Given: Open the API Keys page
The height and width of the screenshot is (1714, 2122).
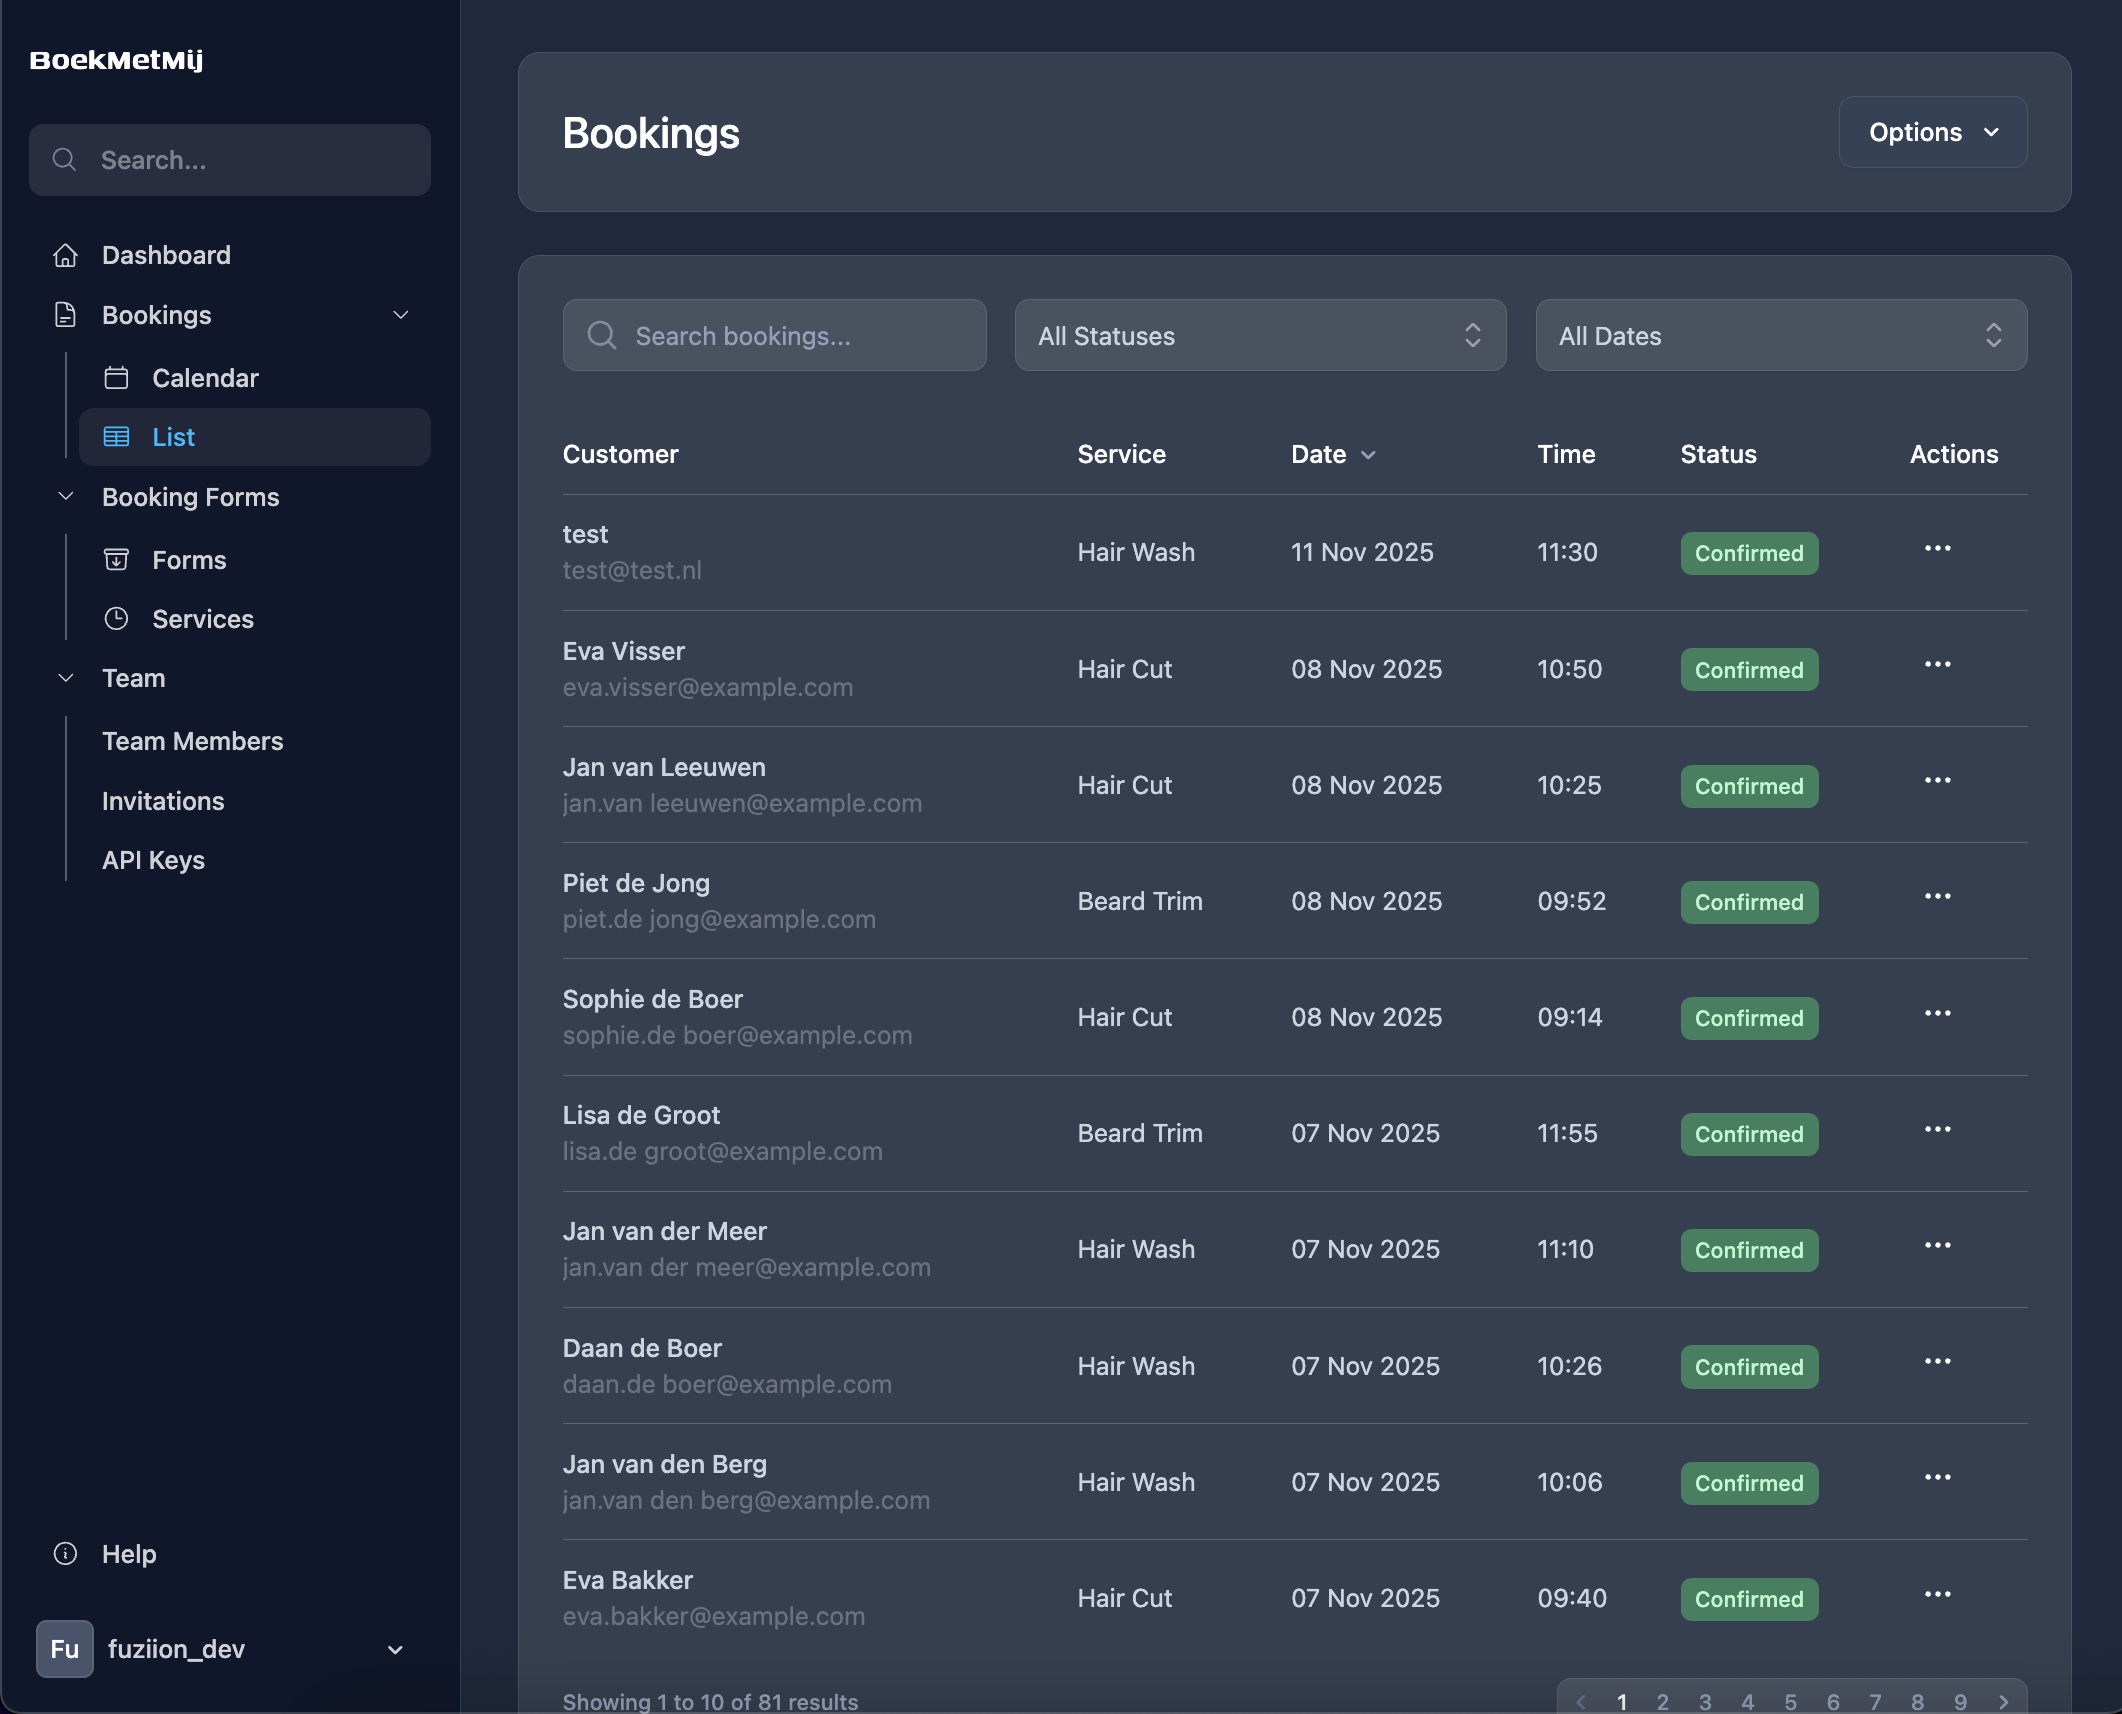Looking at the screenshot, I should click(x=153, y=860).
